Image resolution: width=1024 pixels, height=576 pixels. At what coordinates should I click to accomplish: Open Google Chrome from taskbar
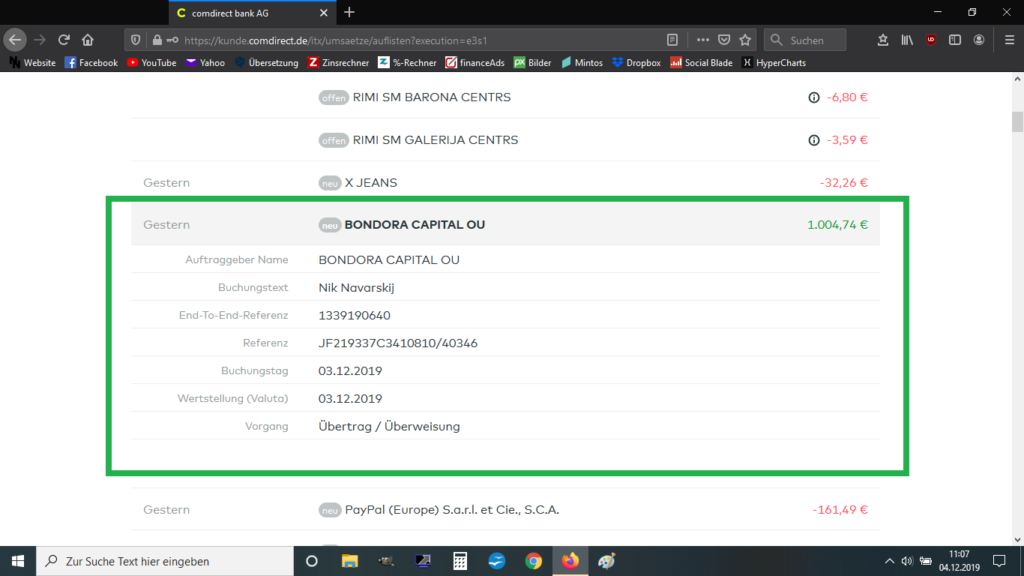pyautogui.click(x=534, y=561)
